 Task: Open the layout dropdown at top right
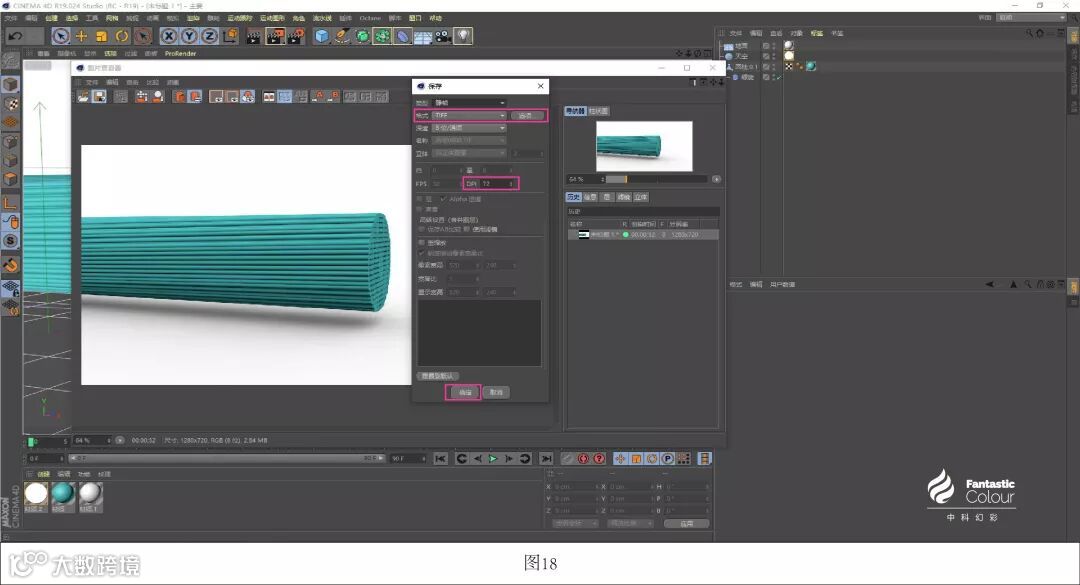click(1032, 17)
